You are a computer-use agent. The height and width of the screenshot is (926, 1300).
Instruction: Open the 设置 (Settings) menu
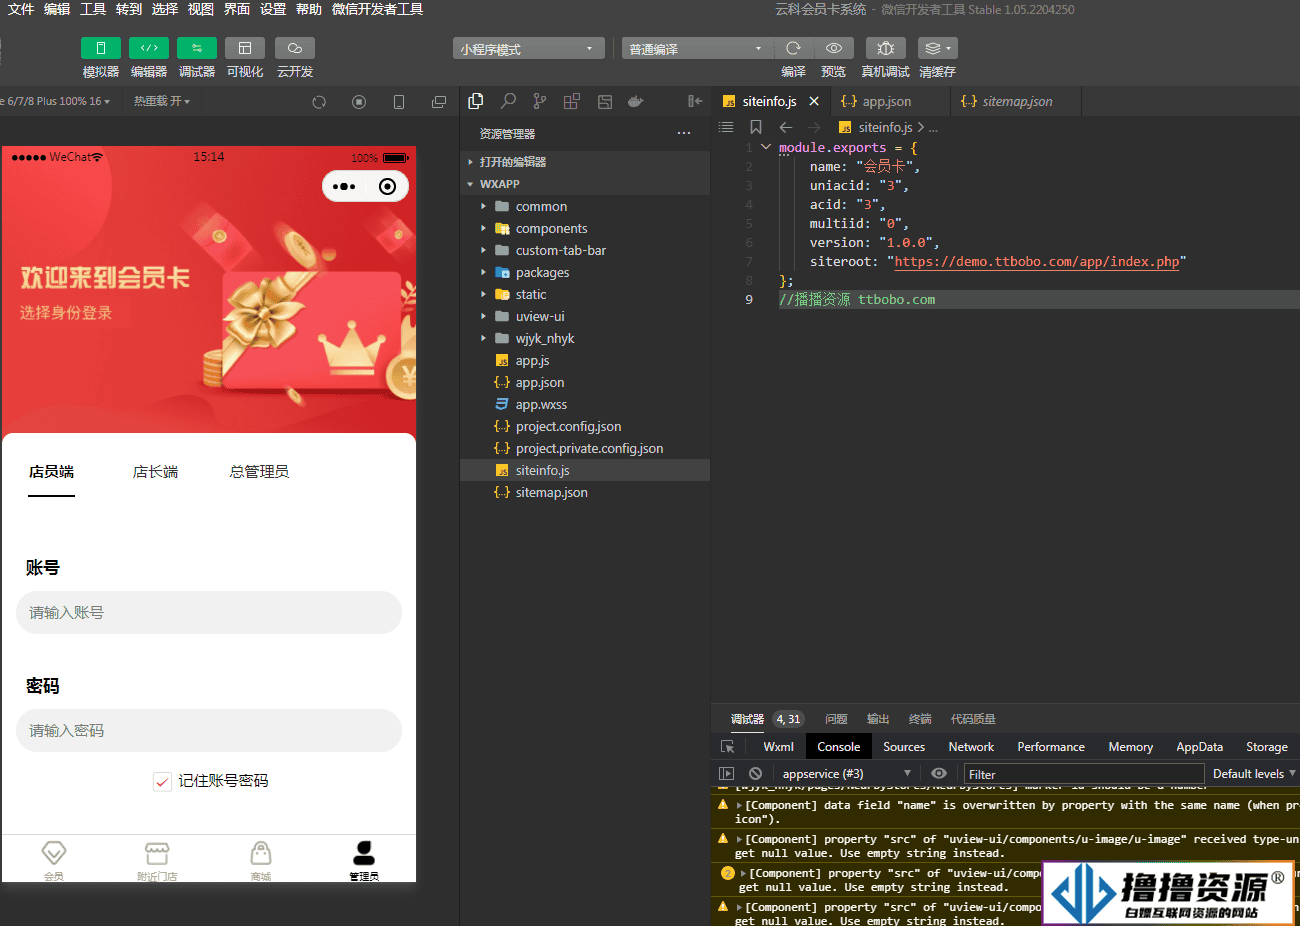(x=273, y=9)
